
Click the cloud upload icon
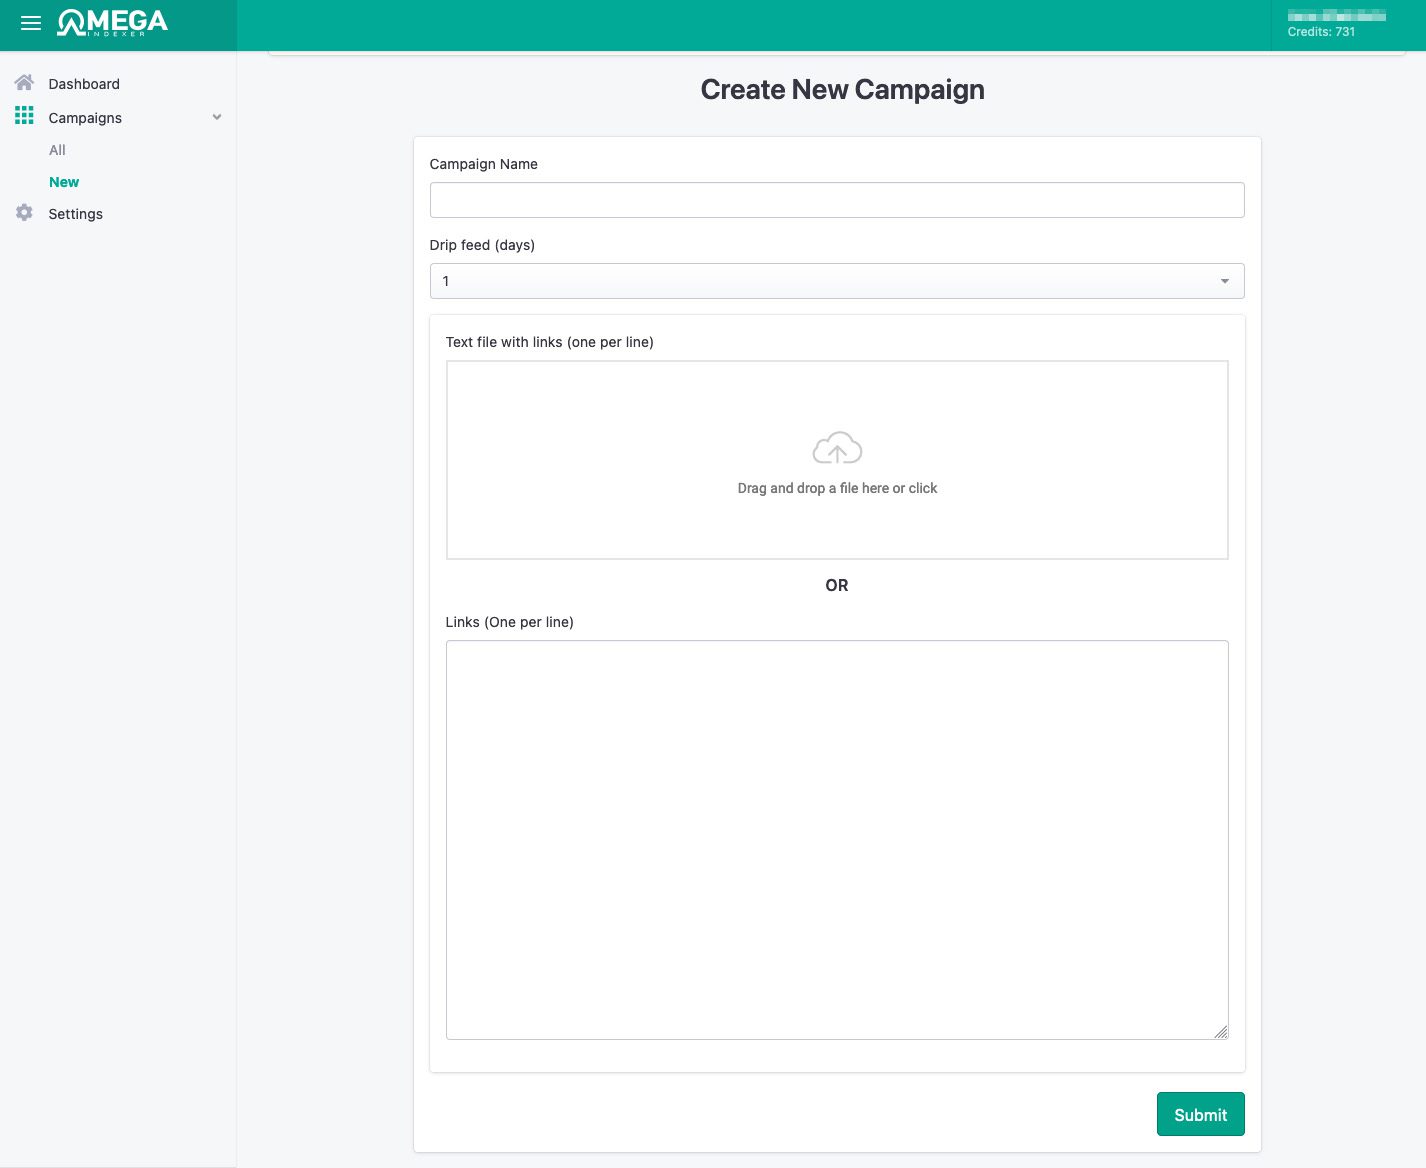837,449
